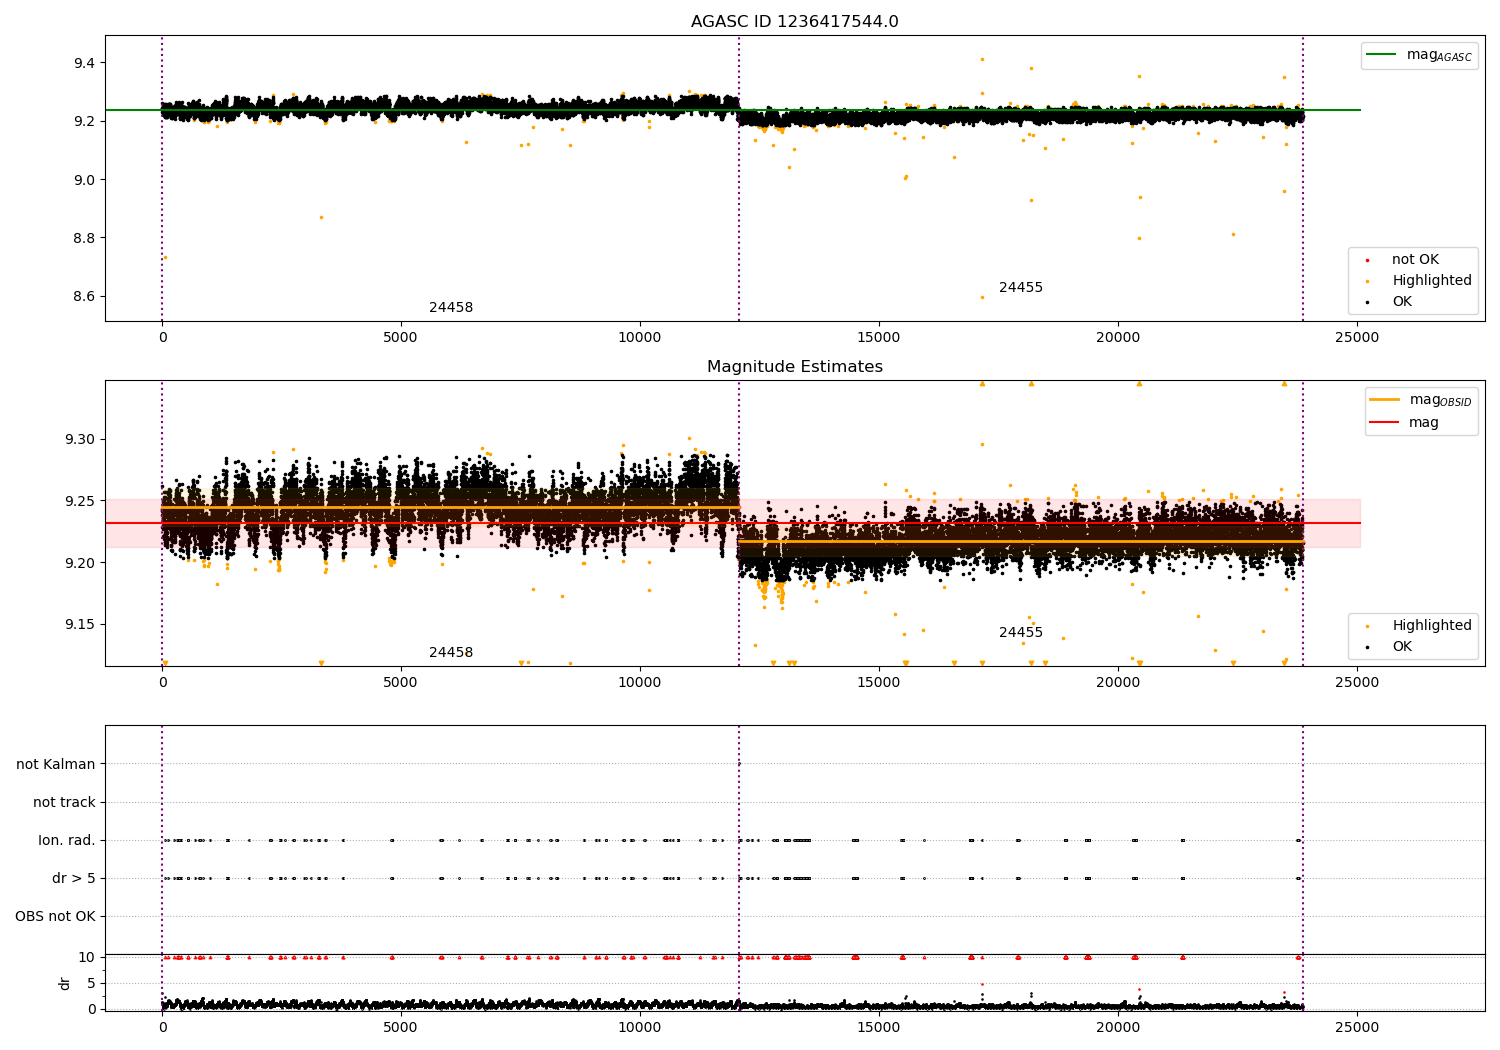This screenshot has height=1050, width=1500.
Task: Click the "OK" legend entry under Highlighted in top plot
Action: pos(1402,302)
